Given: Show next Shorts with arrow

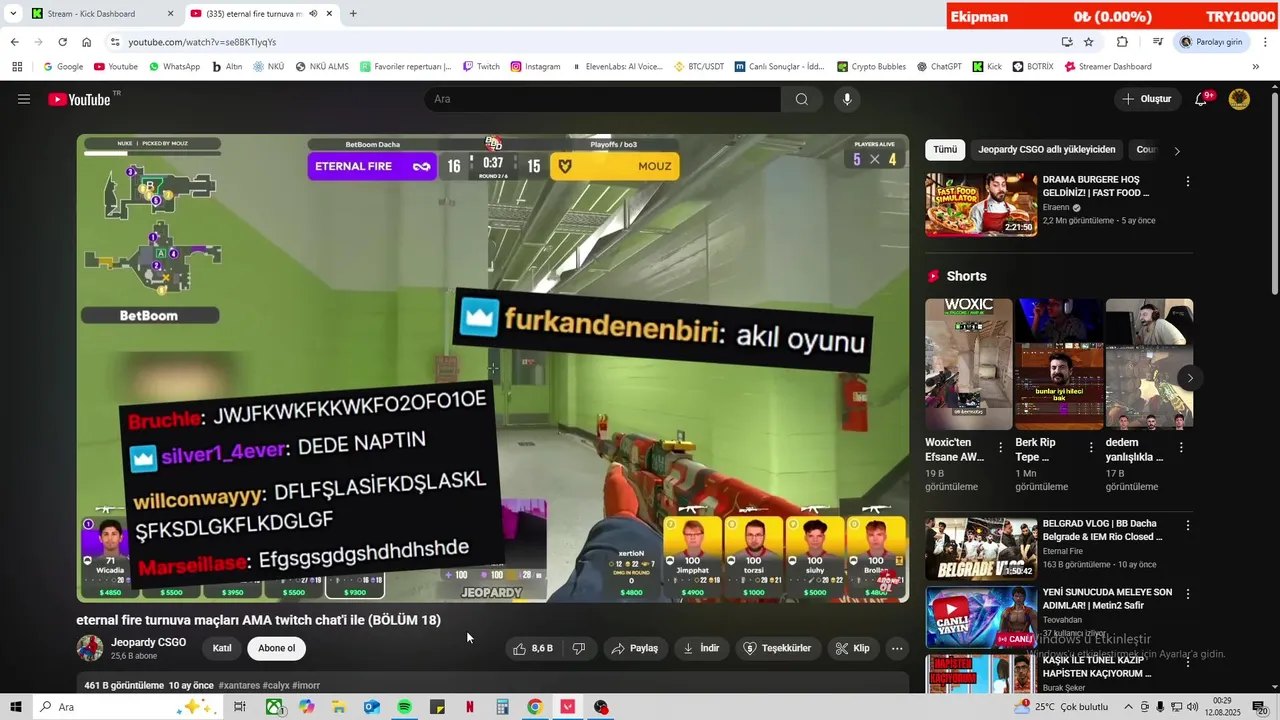Looking at the screenshot, I should click(x=1190, y=378).
